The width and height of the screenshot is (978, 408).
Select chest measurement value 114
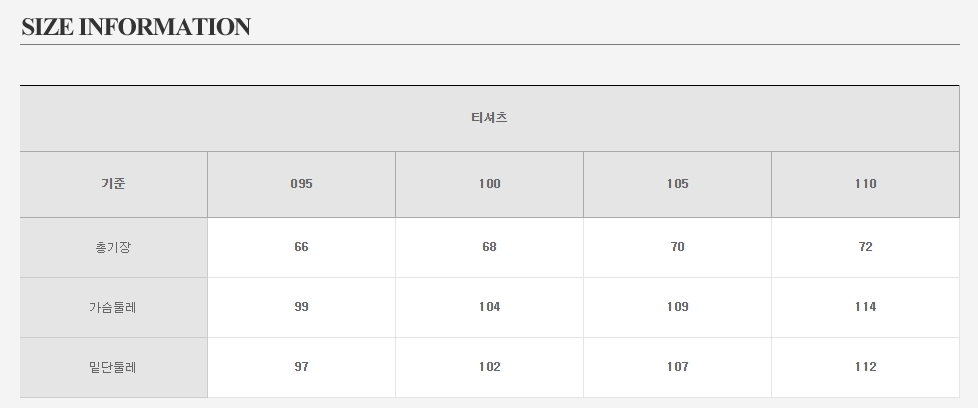[x=865, y=307]
